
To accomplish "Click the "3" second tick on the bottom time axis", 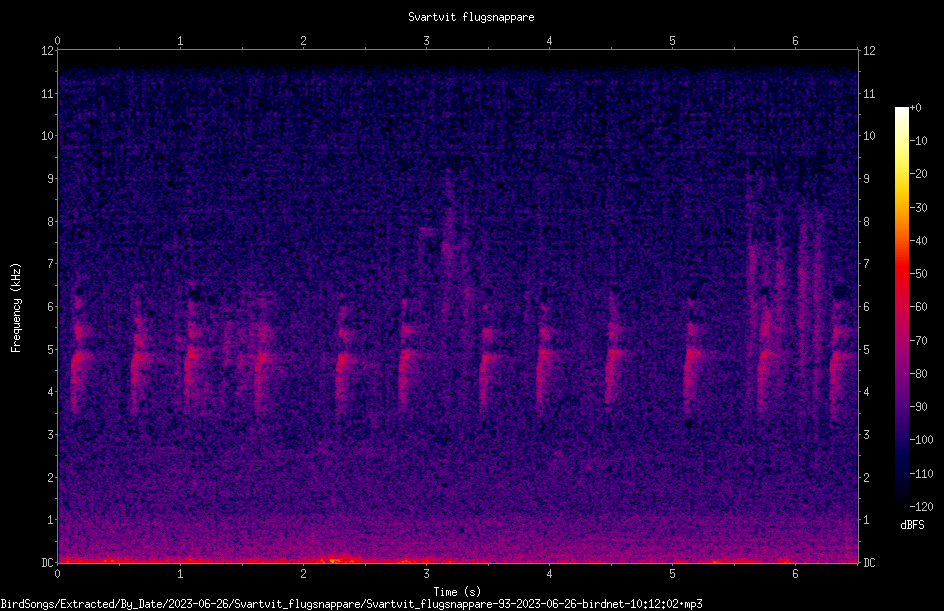I will point(426,574).
